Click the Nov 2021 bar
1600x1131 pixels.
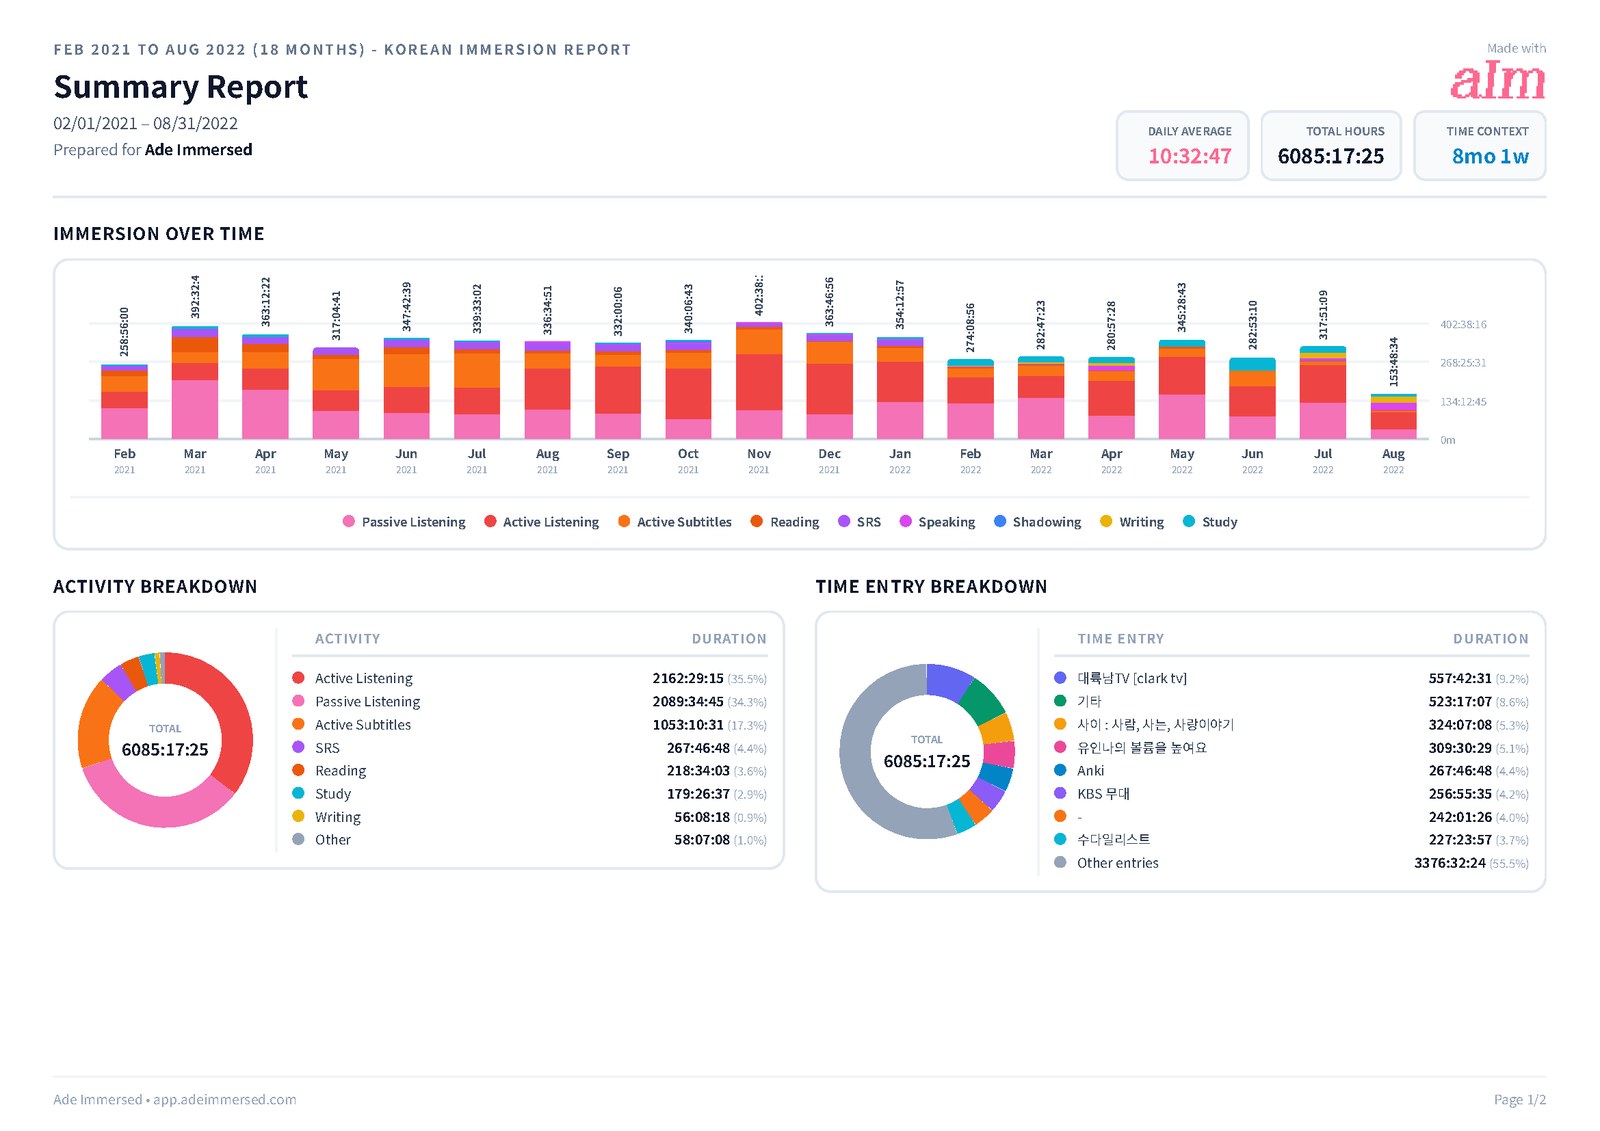click(x=759, y=380)
